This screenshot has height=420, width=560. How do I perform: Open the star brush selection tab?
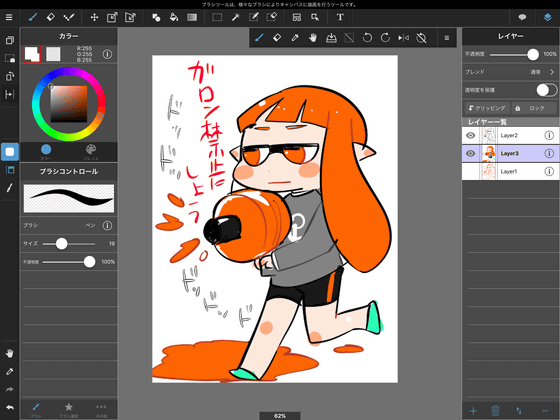pyautogui.click(x=69, y=410)
